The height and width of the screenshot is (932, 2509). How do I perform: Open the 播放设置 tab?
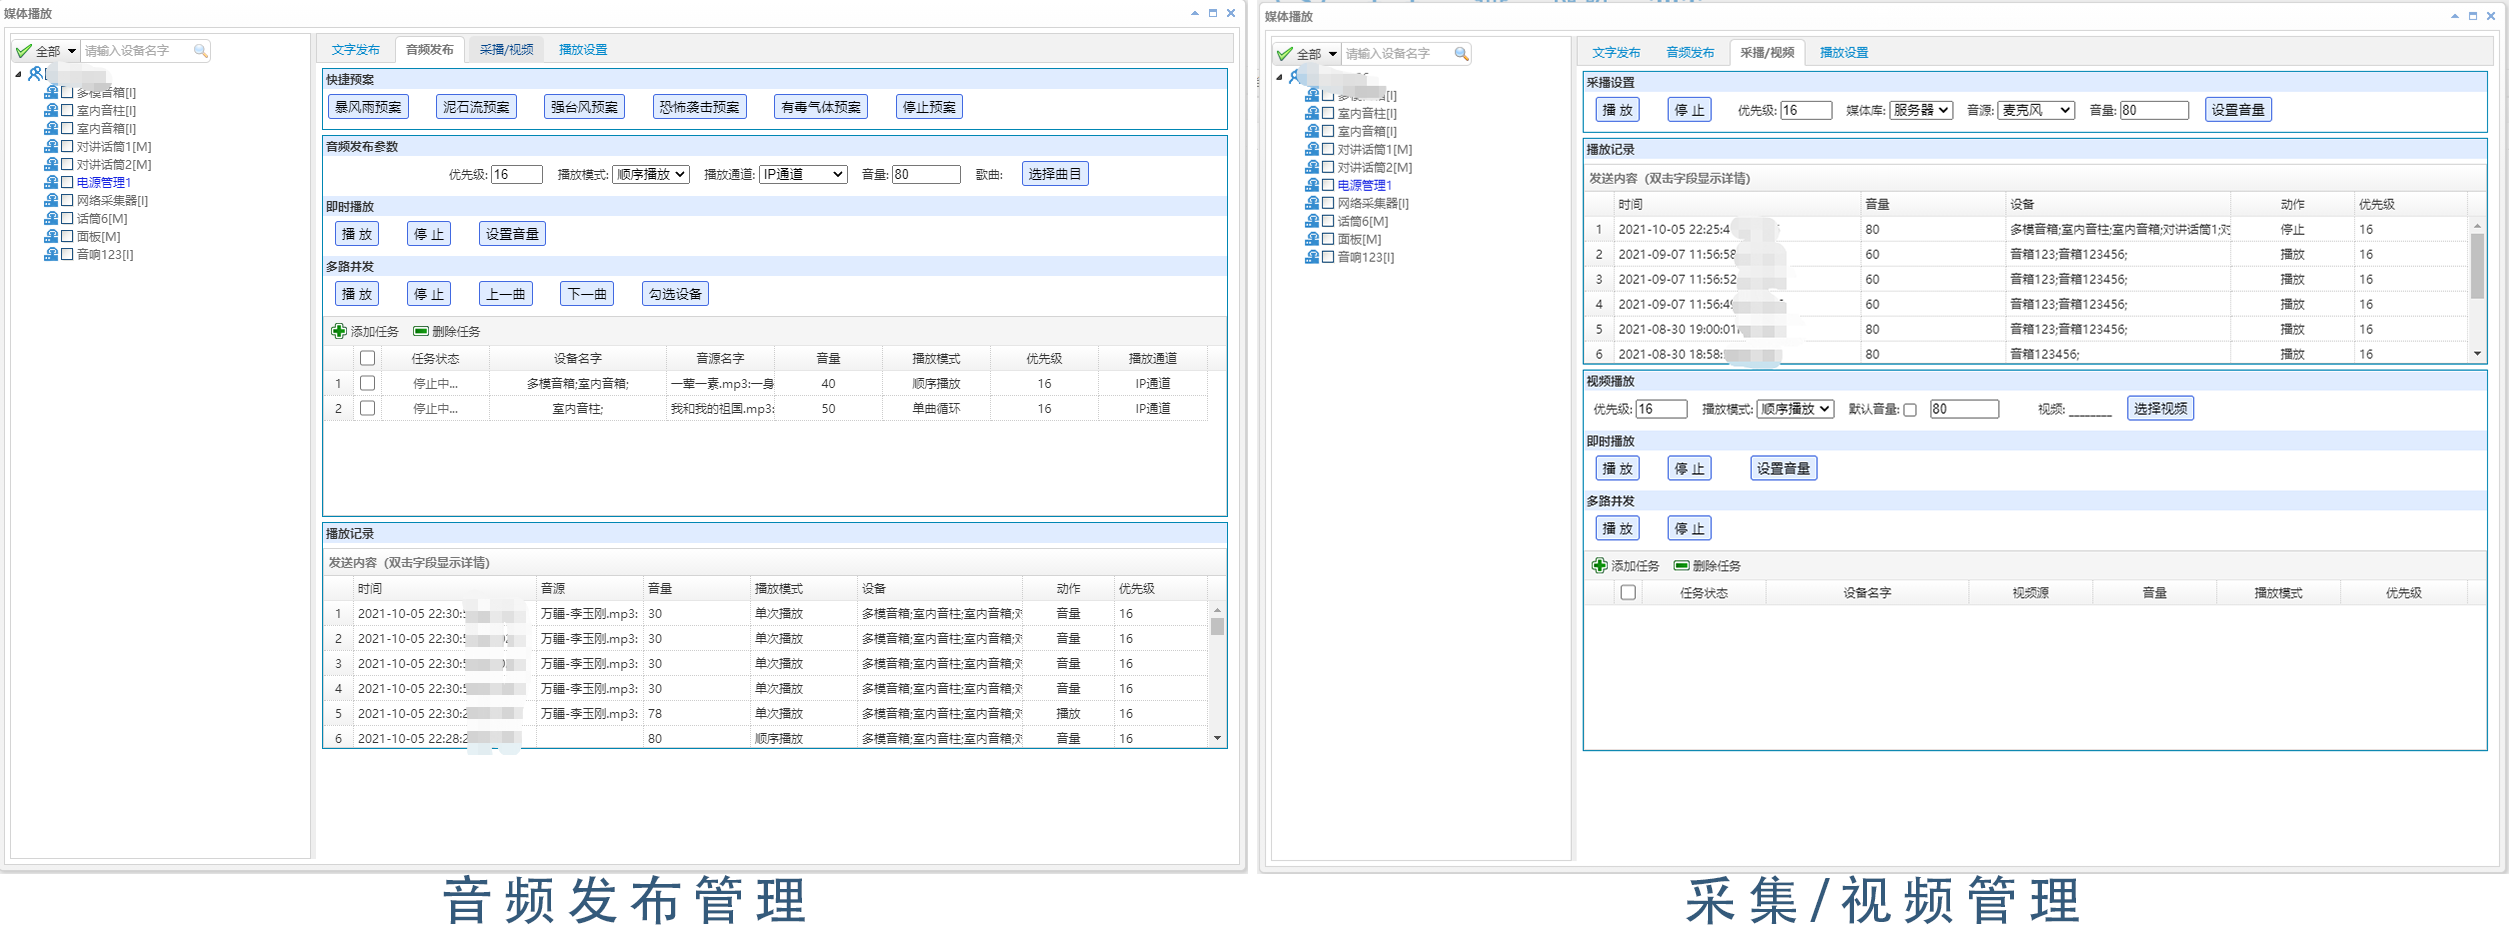[583, 48]
